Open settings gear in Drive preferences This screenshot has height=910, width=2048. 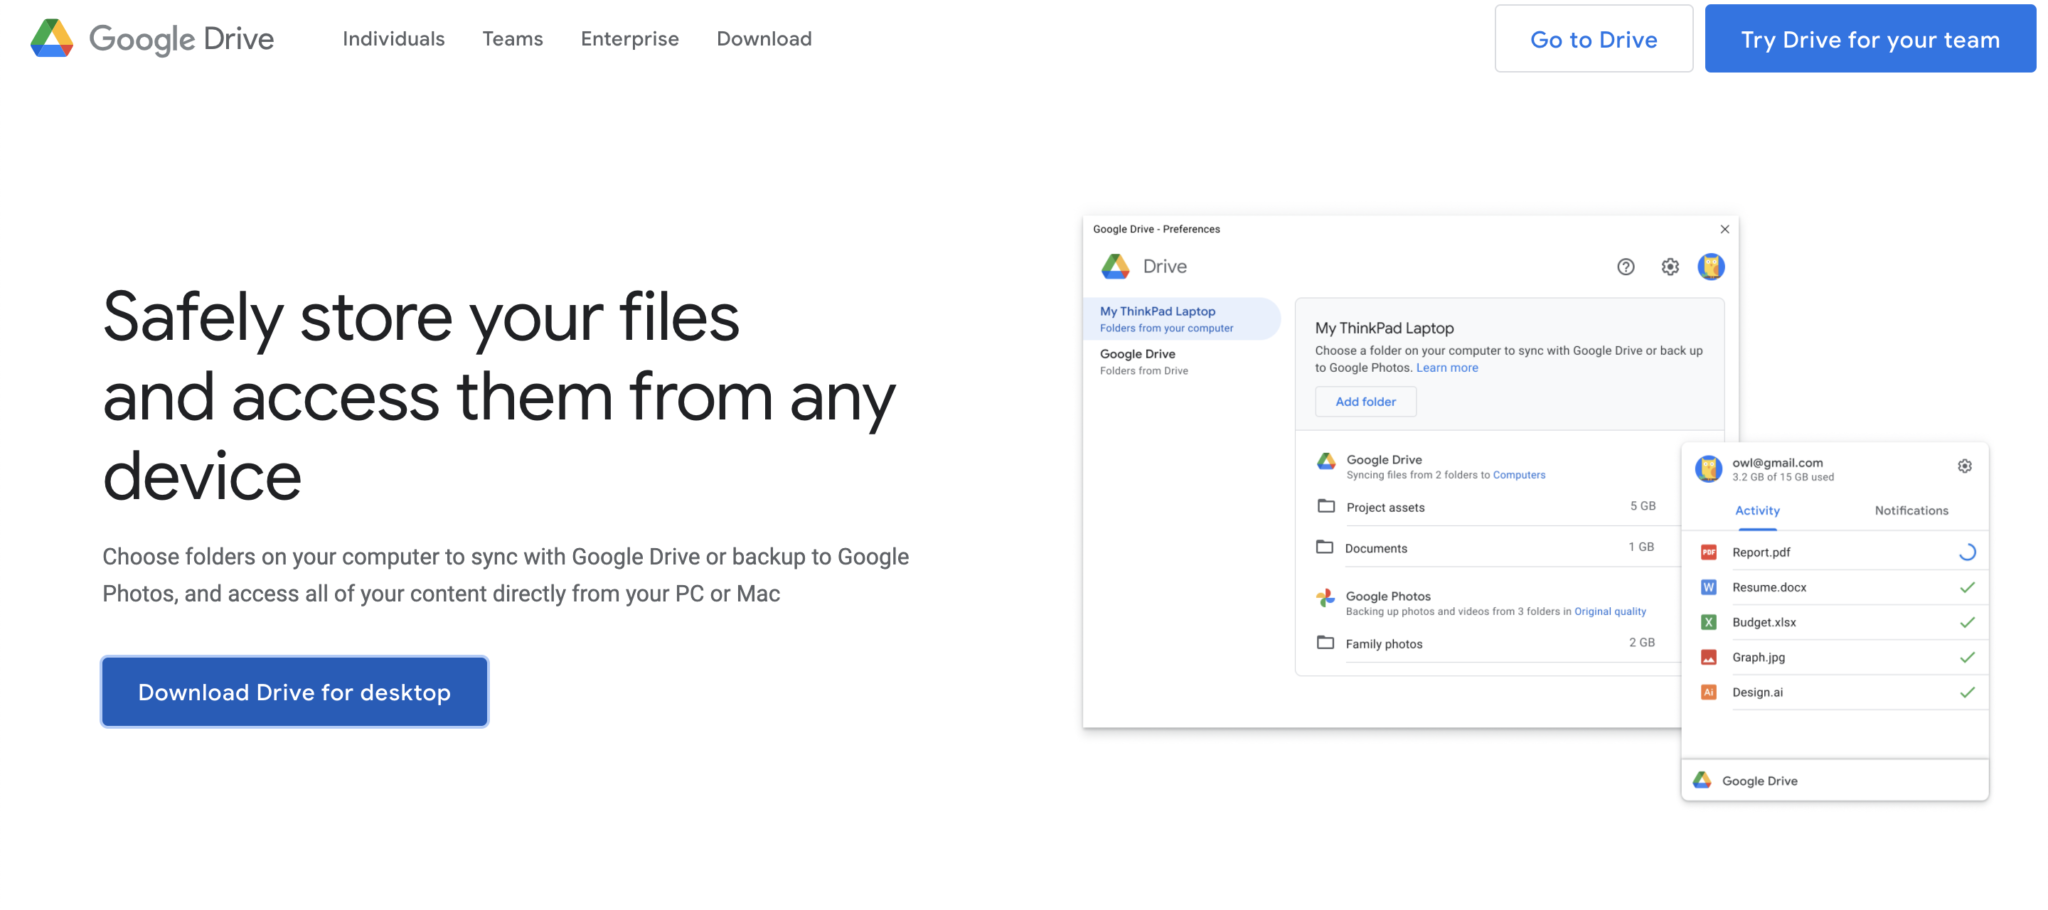coord(1670,266)
